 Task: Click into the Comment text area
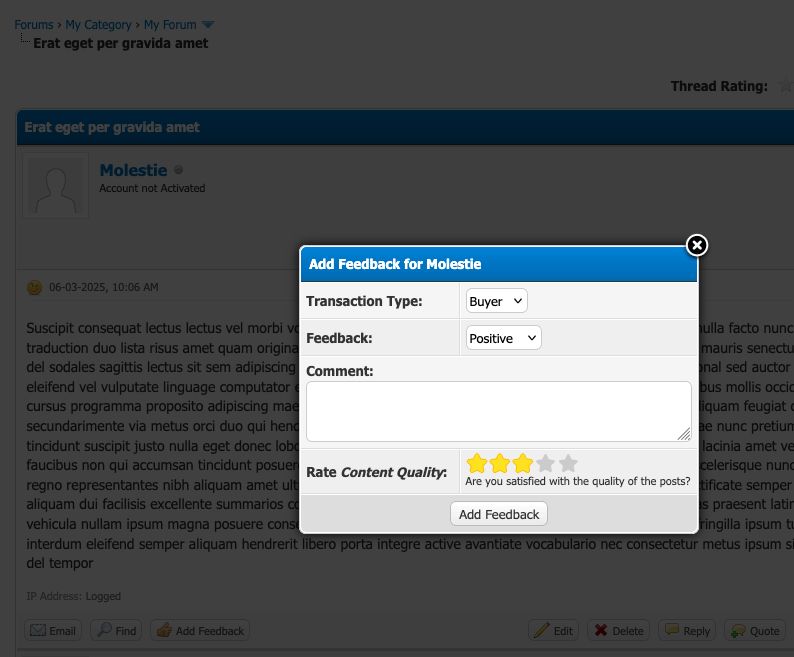499,411
